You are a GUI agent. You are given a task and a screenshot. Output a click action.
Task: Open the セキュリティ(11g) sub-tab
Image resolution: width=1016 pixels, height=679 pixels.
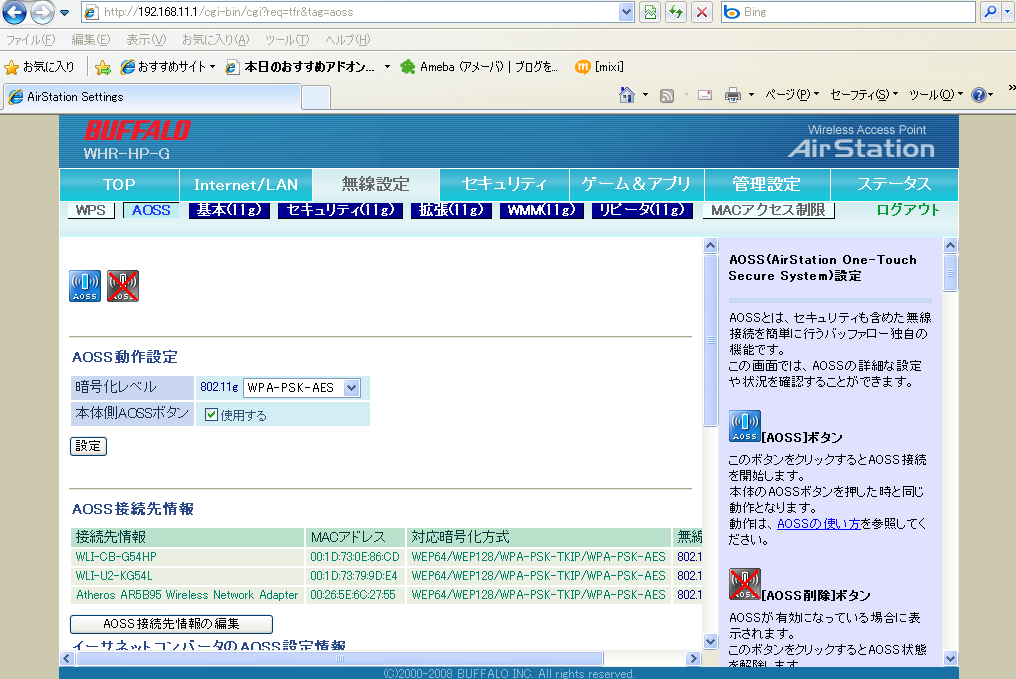[x=340, y=211]
